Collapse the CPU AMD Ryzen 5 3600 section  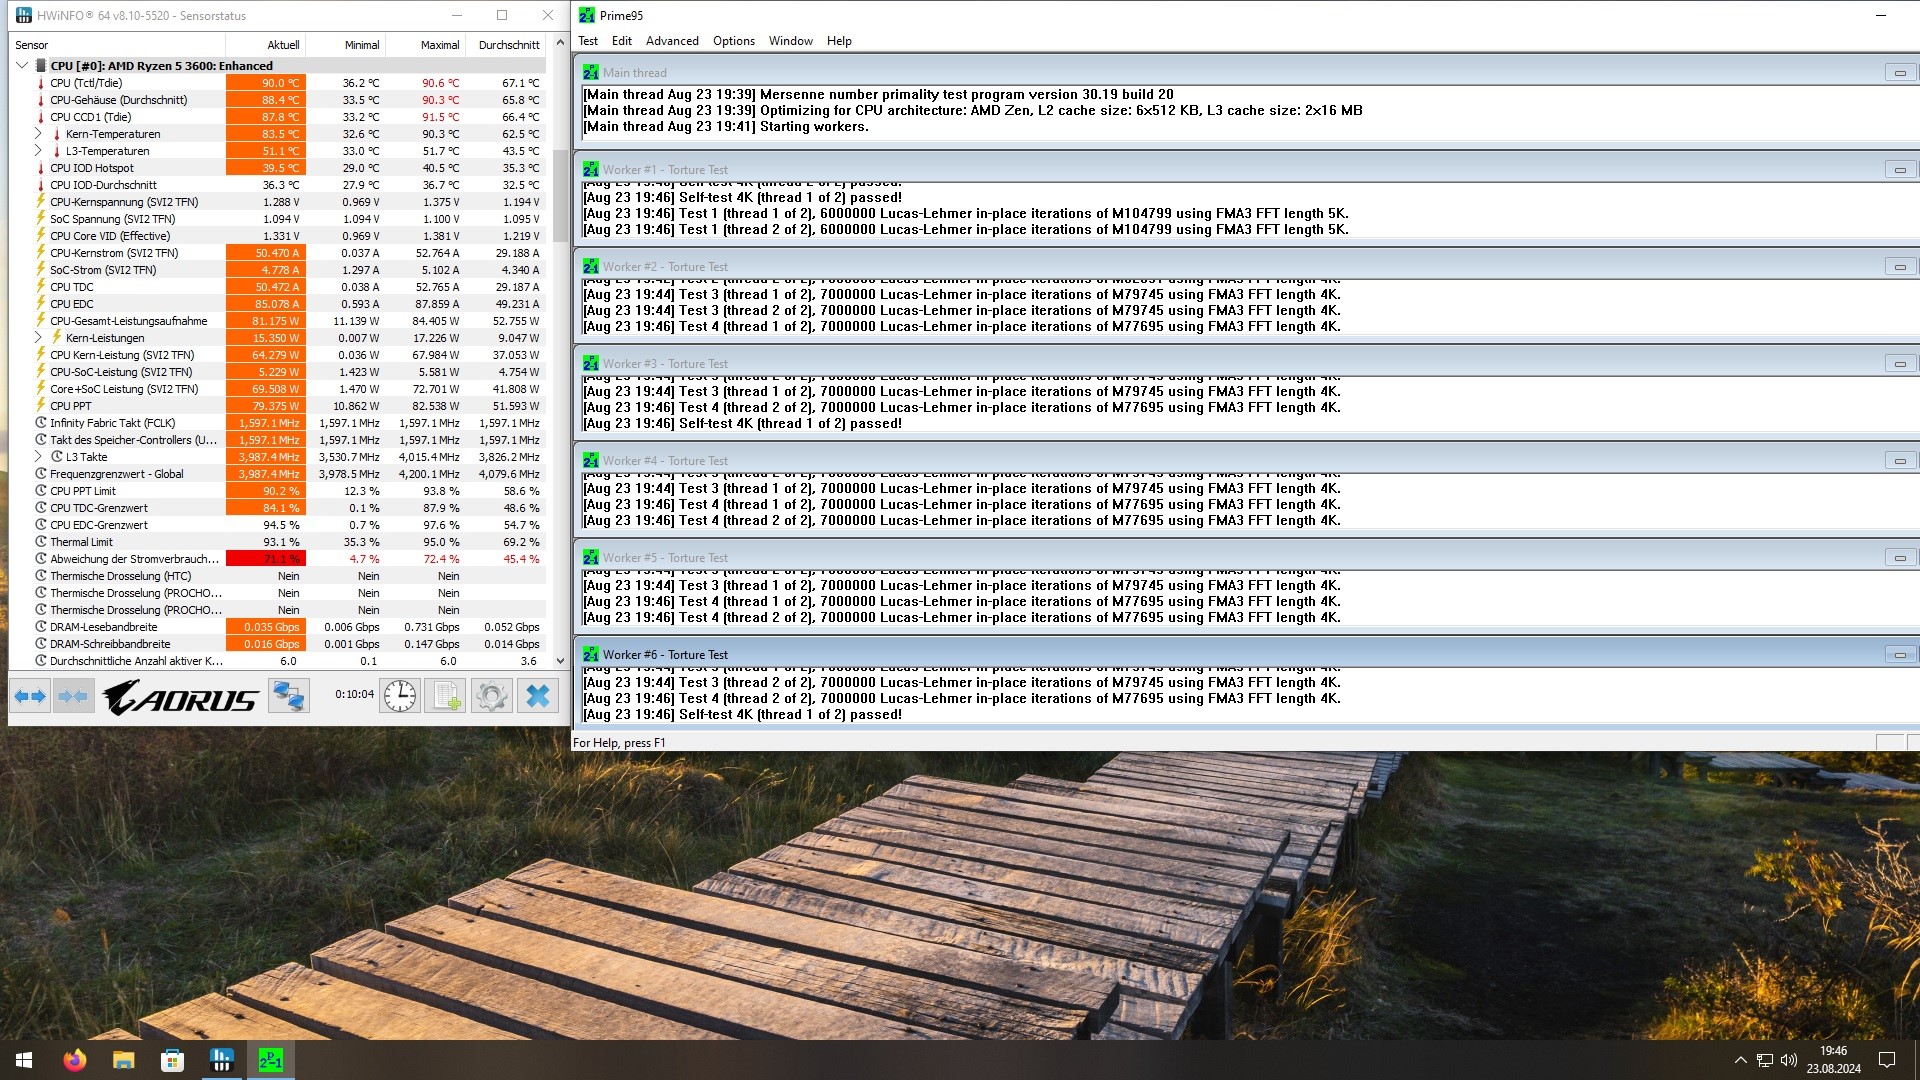22,66
